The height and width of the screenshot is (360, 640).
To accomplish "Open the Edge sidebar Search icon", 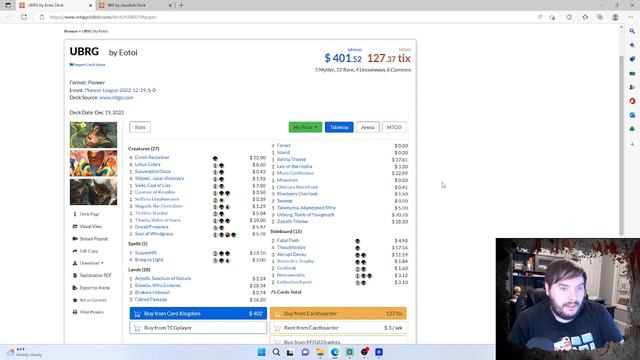I will click(x=632, y=31).
